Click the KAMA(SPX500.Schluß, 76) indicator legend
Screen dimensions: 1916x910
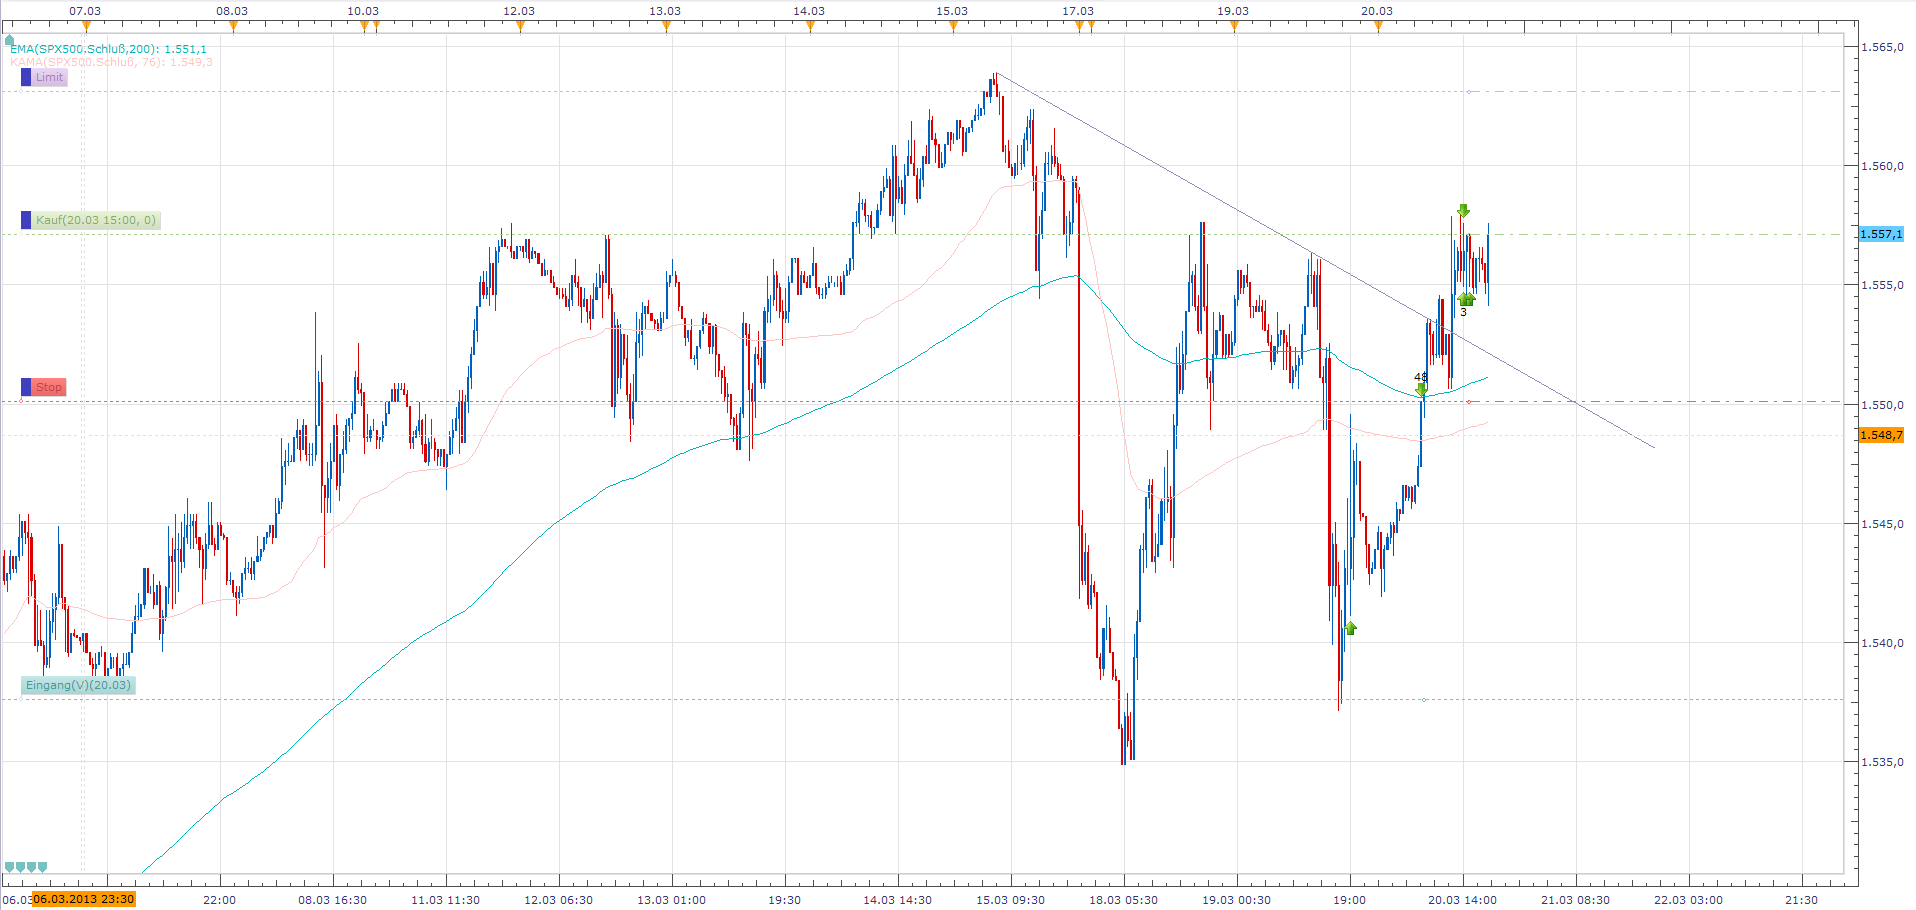111,62
